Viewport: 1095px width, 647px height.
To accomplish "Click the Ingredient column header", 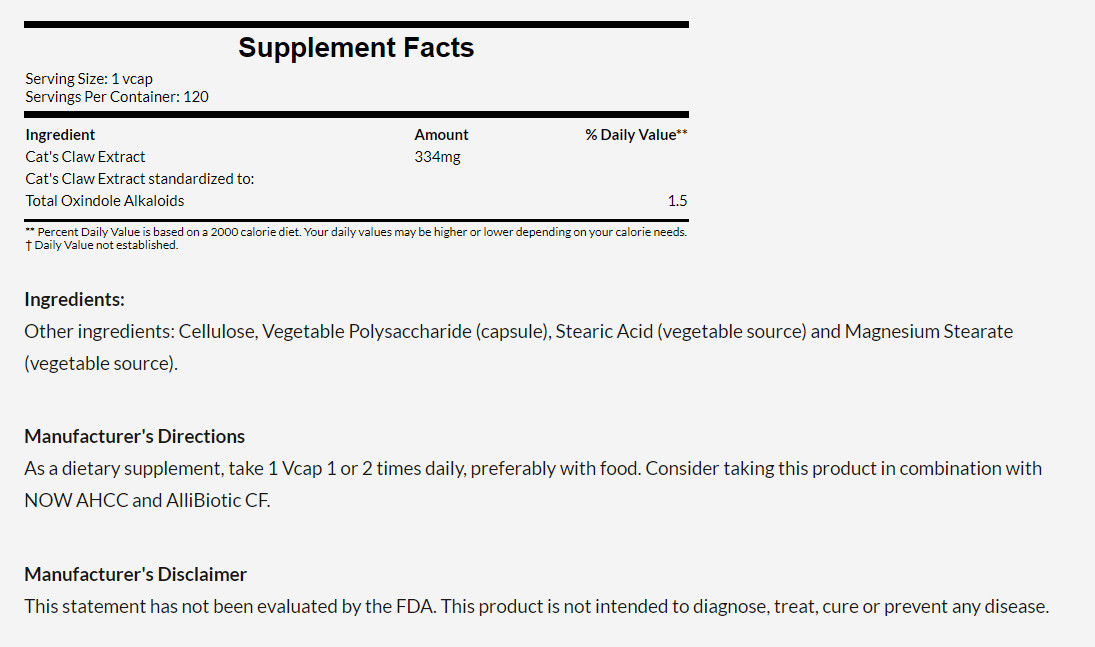I will 60,134.
